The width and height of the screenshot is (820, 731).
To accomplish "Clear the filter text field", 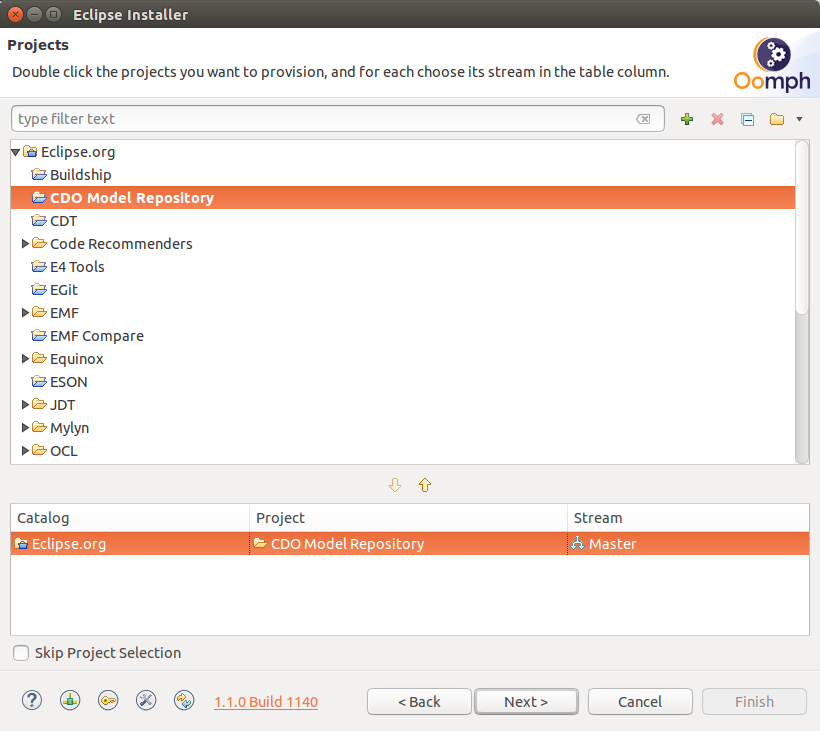I will coord(643,119).
